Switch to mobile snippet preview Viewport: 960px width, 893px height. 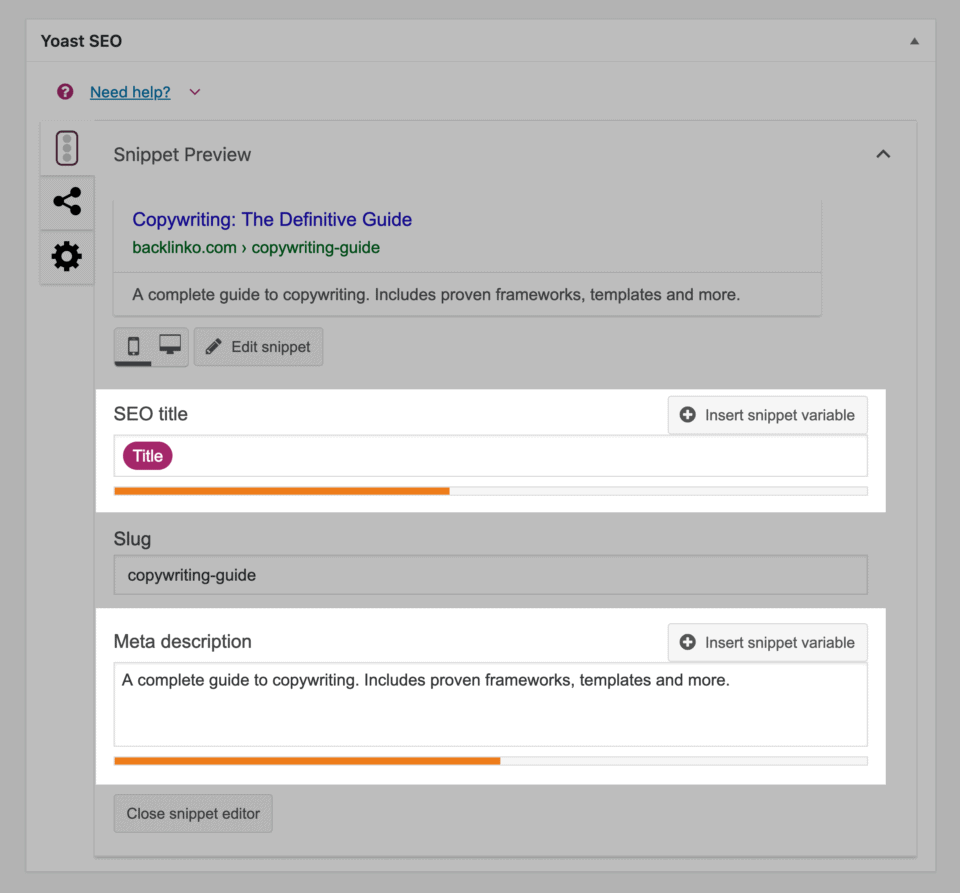(133, 347)
